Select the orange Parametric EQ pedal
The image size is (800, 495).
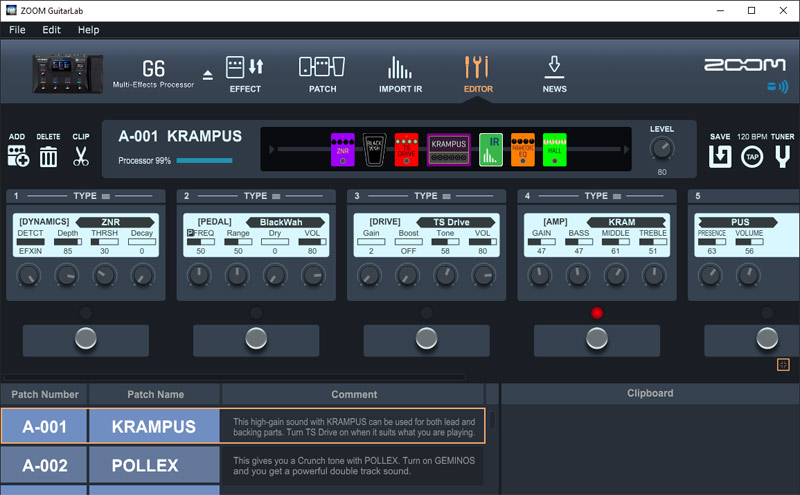[523, 150]
